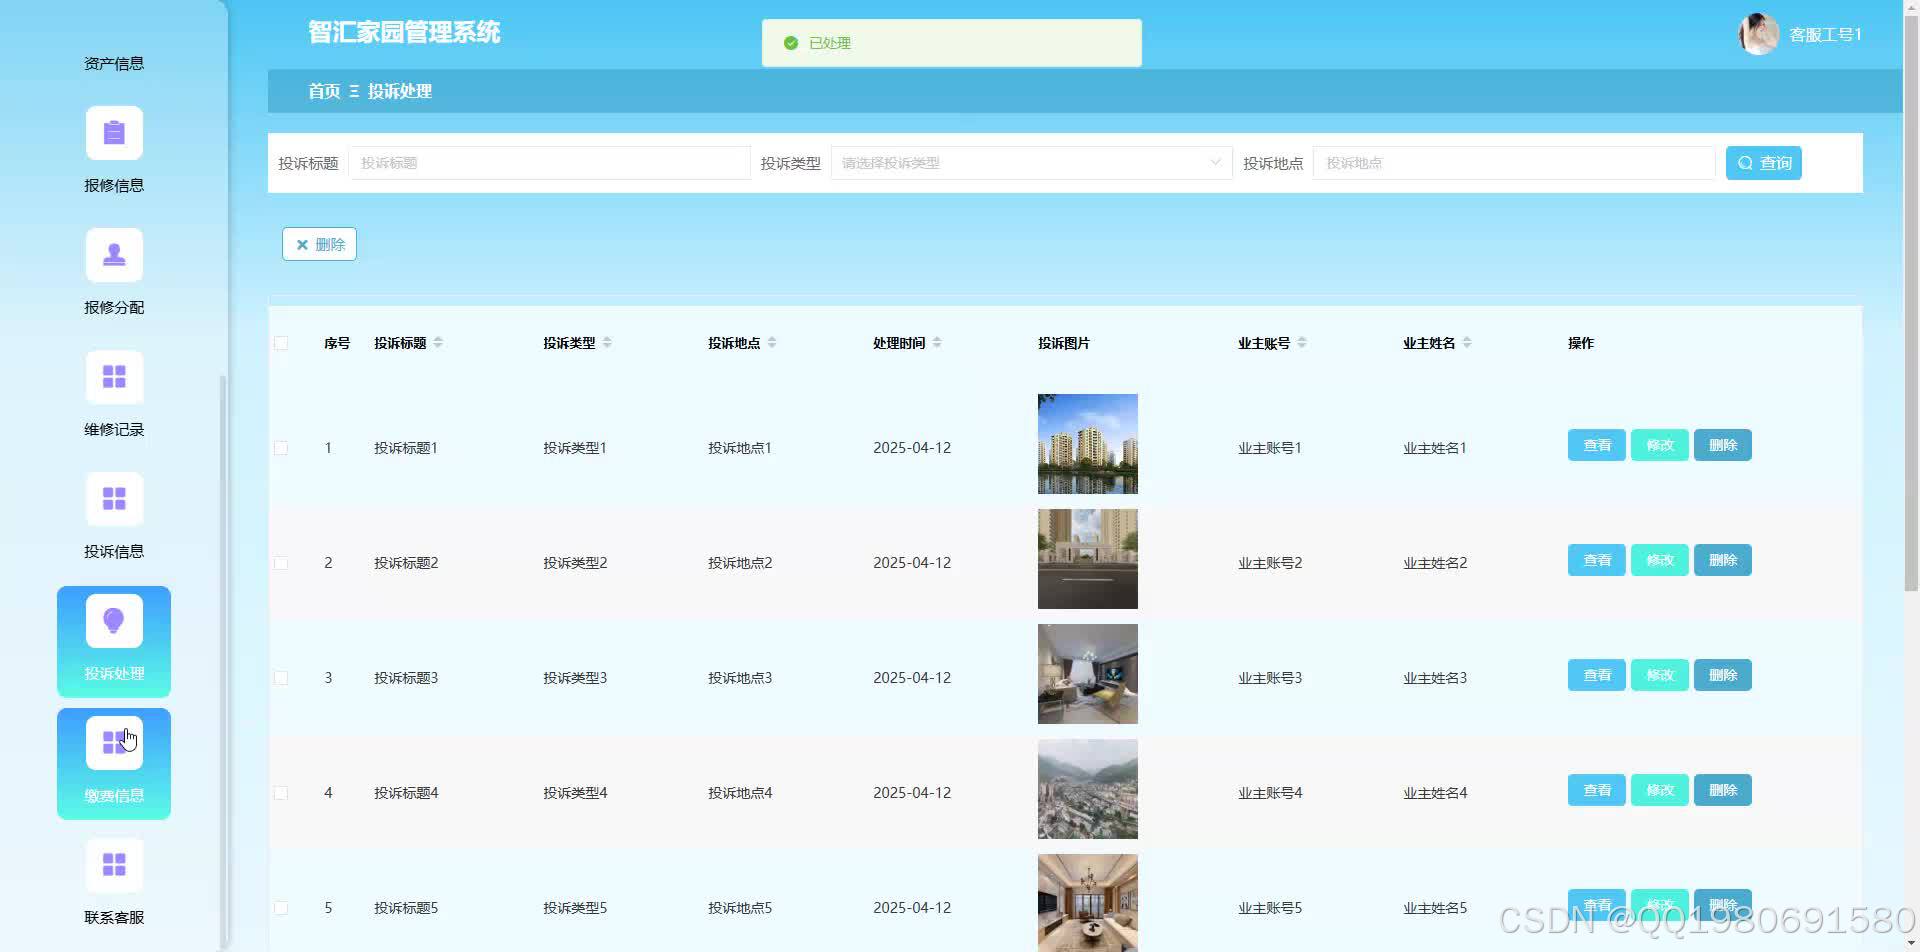Select the 报修信息 sidebar icon

pos(114,132)
